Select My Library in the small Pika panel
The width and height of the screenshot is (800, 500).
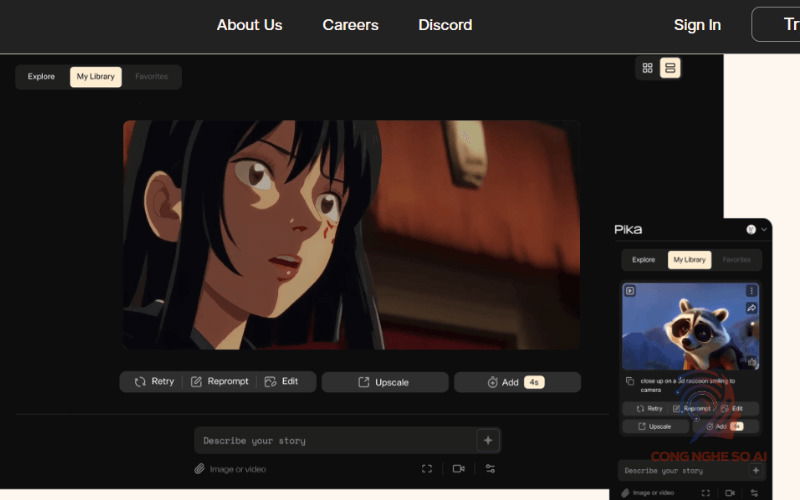point(689,260)
